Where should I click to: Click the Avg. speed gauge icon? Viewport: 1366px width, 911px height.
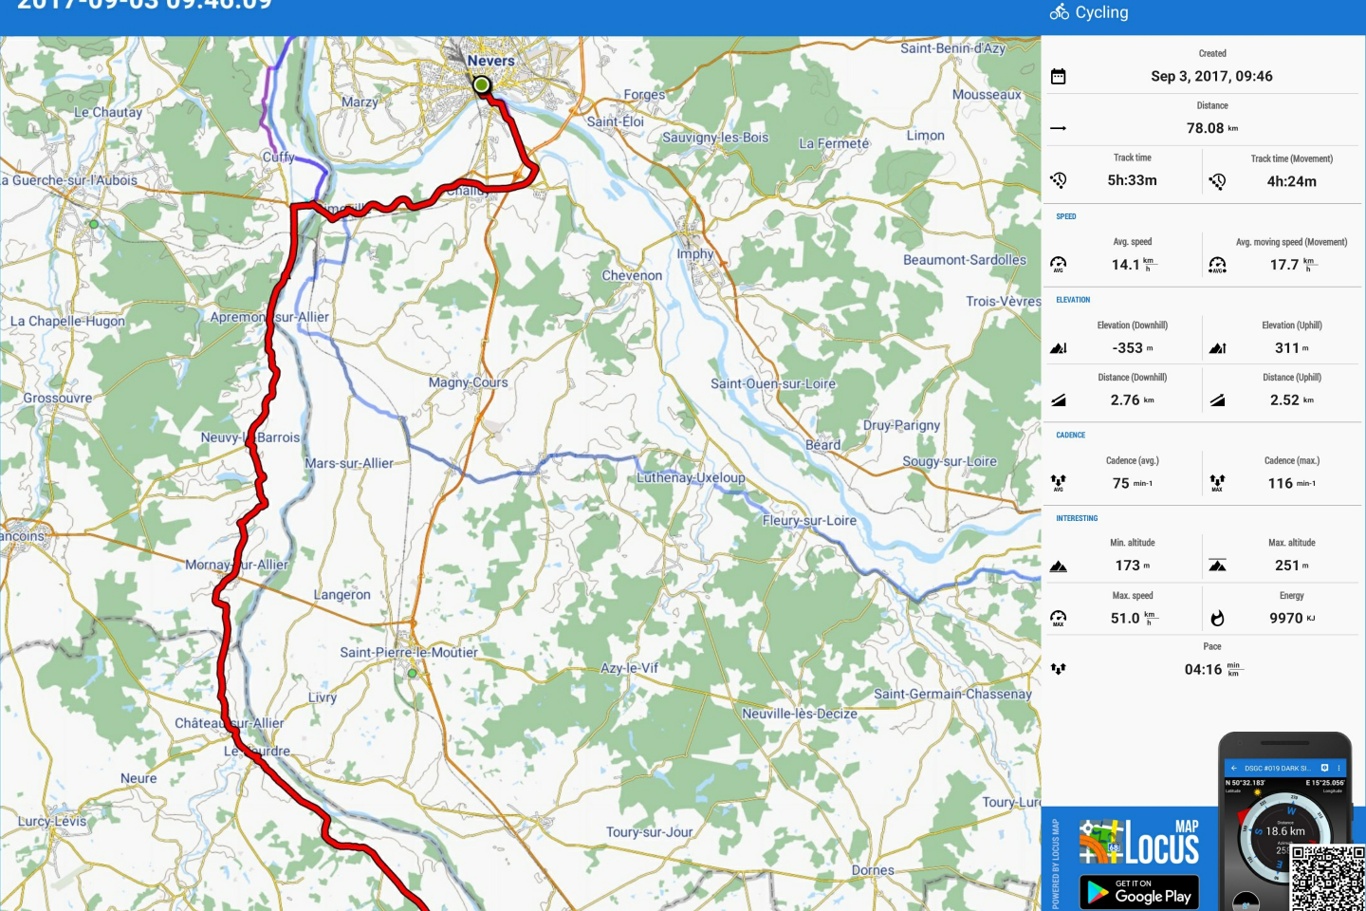[1058, 265]
